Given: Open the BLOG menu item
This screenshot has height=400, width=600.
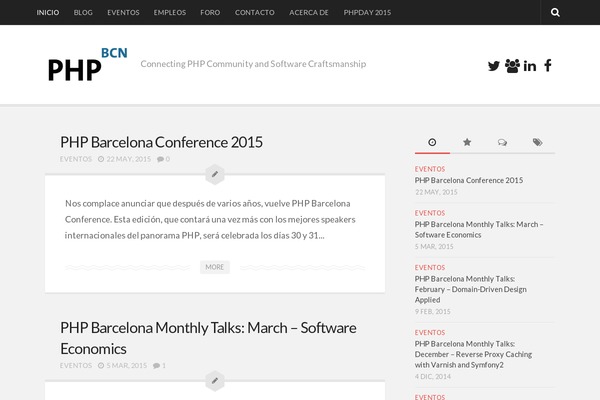Looking at the screenshot, I should [x=83, y=13].
